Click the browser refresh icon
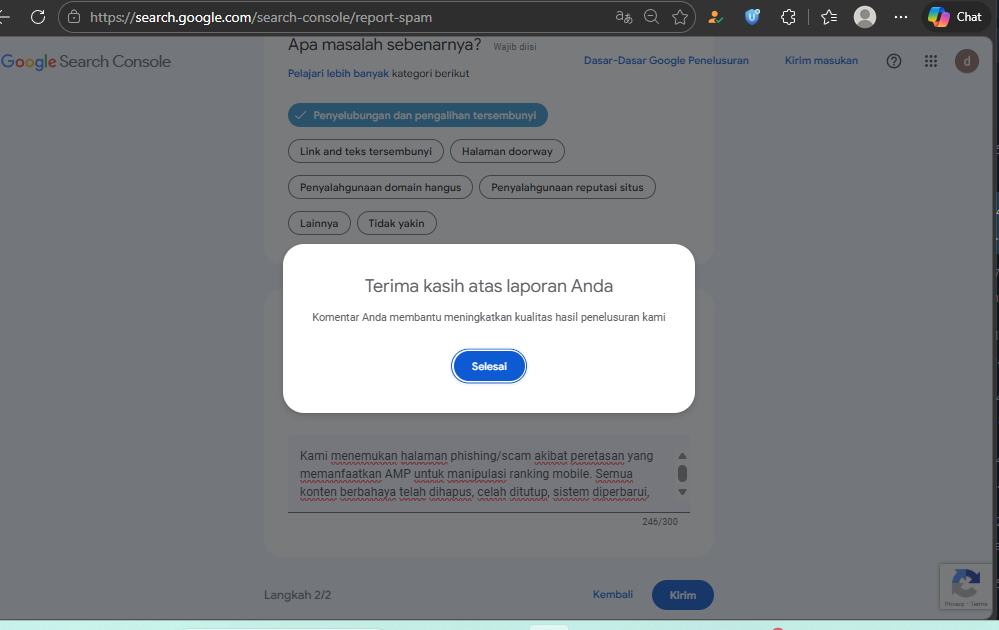The height and width of the screenshot is (630, 999). (x=38, y=17)
